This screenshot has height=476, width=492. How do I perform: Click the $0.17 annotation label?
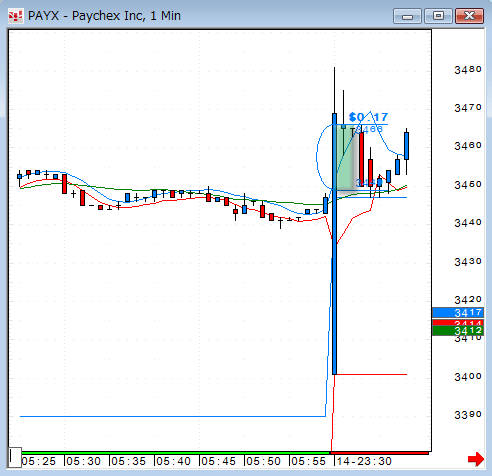368,117
